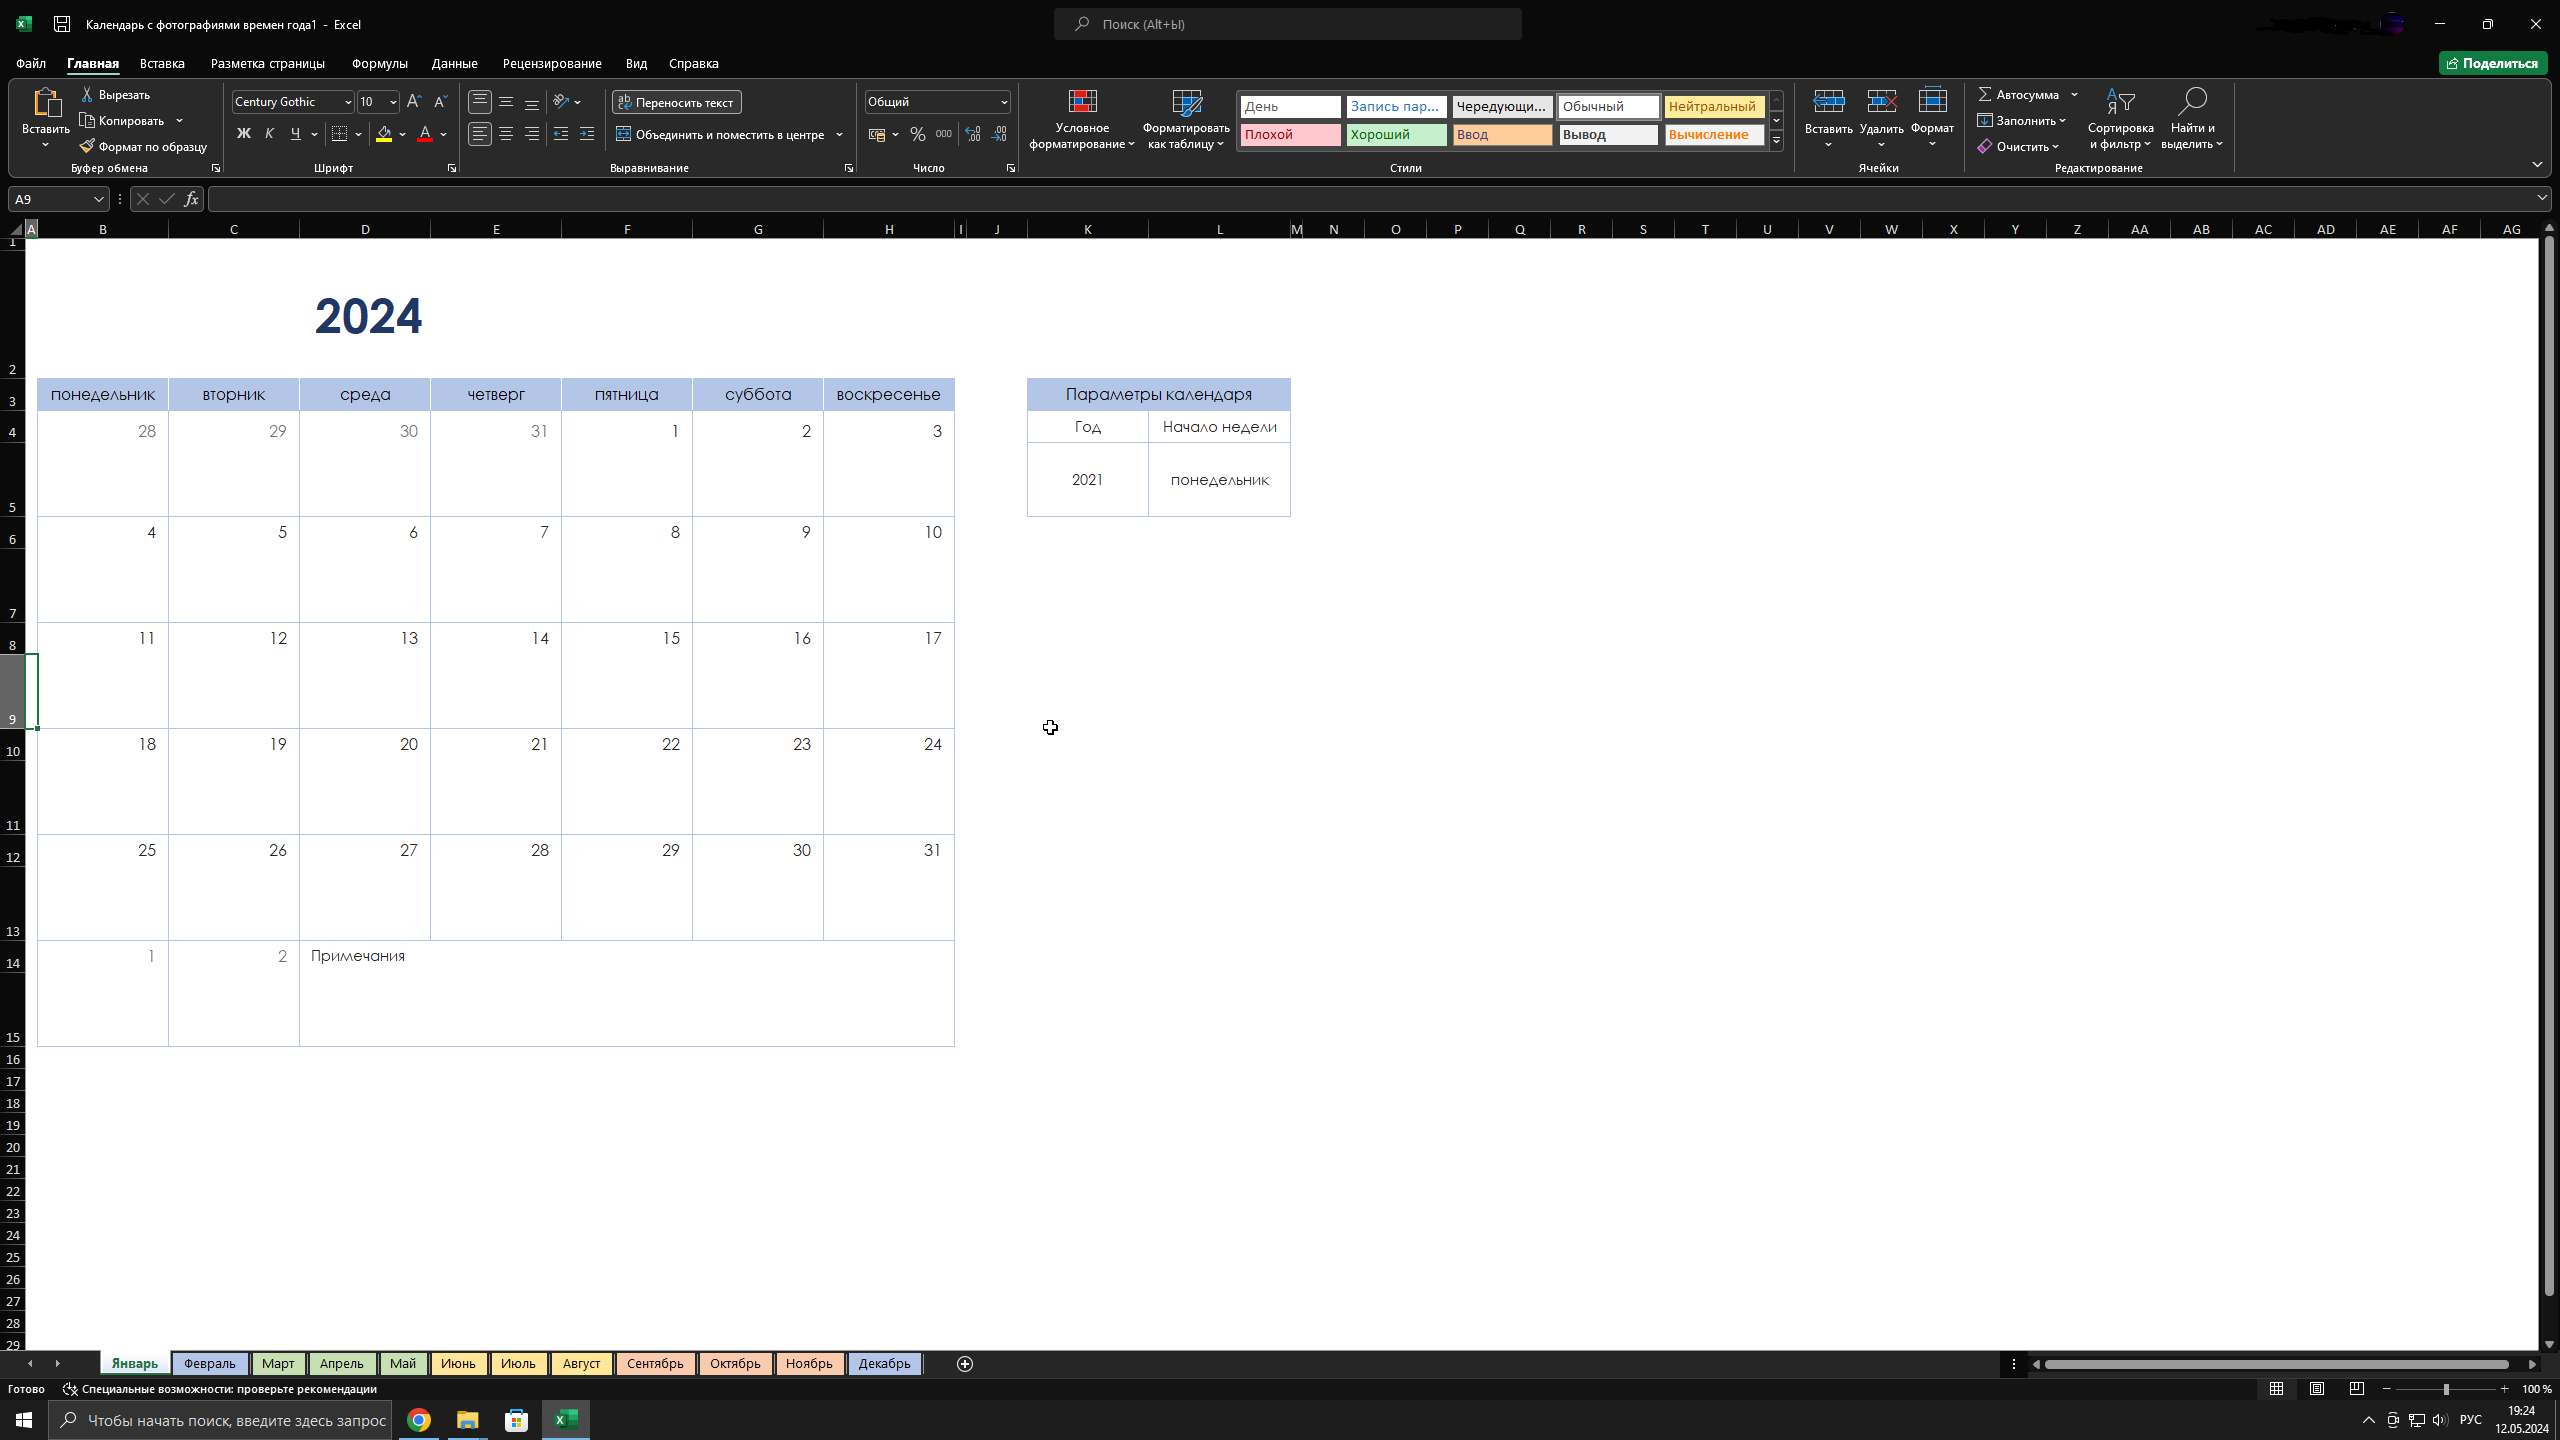Screen dimensions: 2560x1440
Task: Decrease font size with the small A icon
Action: coord(440,102)
